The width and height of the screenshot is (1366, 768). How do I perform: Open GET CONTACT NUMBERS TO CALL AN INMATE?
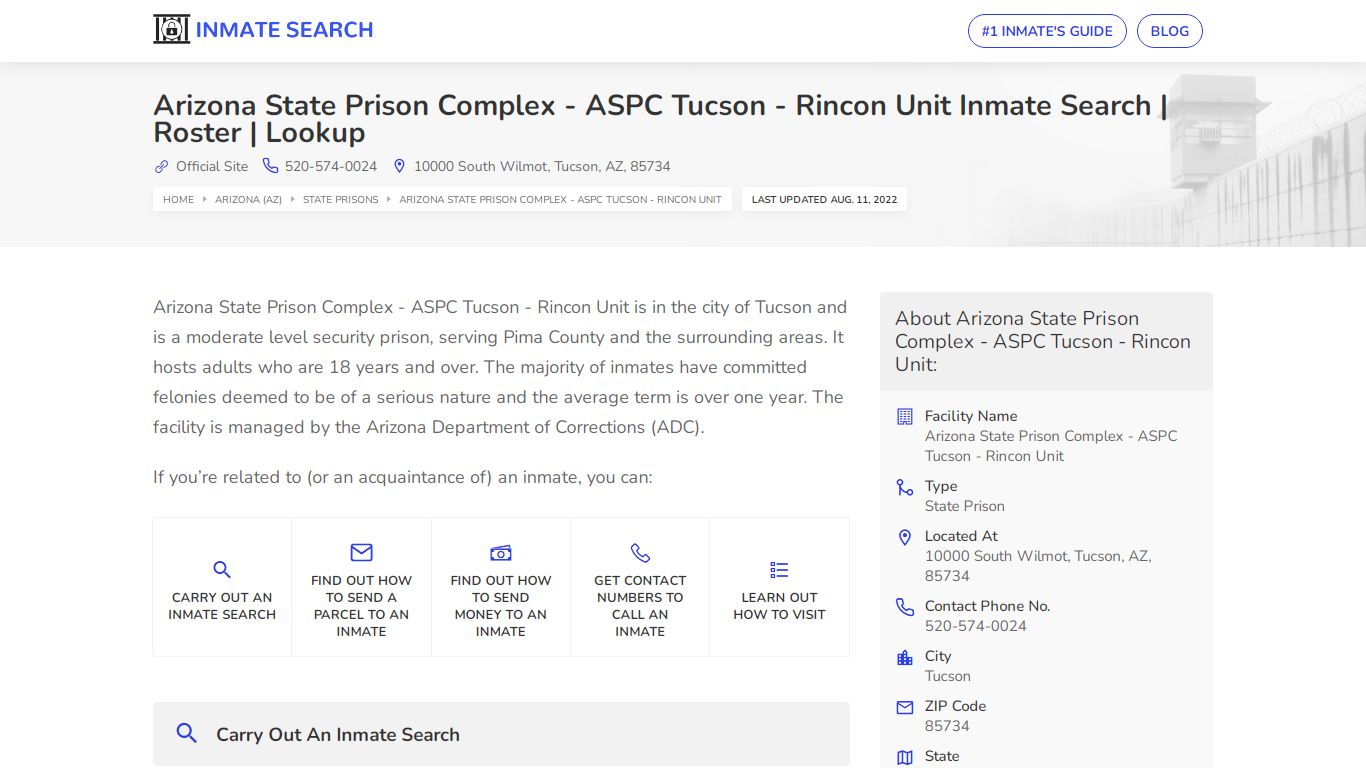click(x=640, y=606)
